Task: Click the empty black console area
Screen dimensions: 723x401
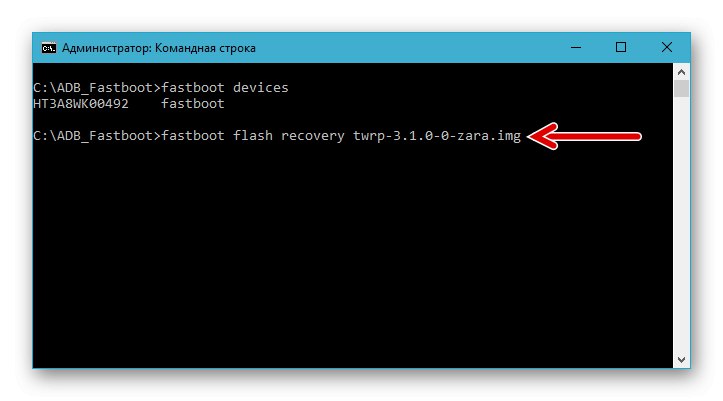Action: pyautogui.click(x=350, y=260)
